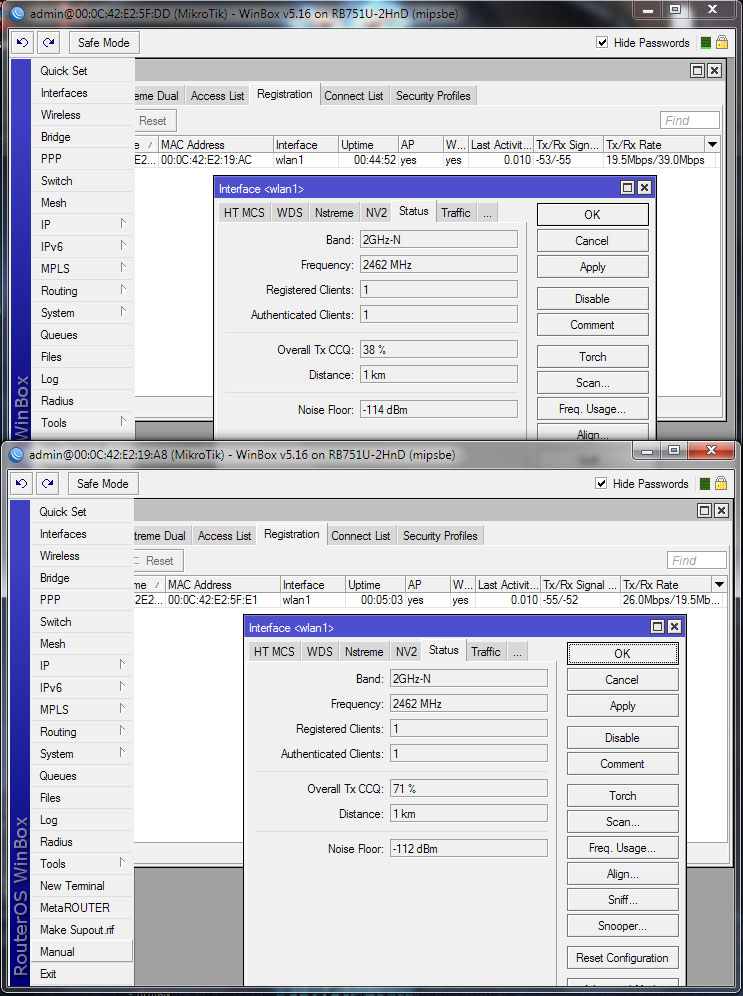Select registration row 00:0C:42:E2:19:AC

coord(427,160)
